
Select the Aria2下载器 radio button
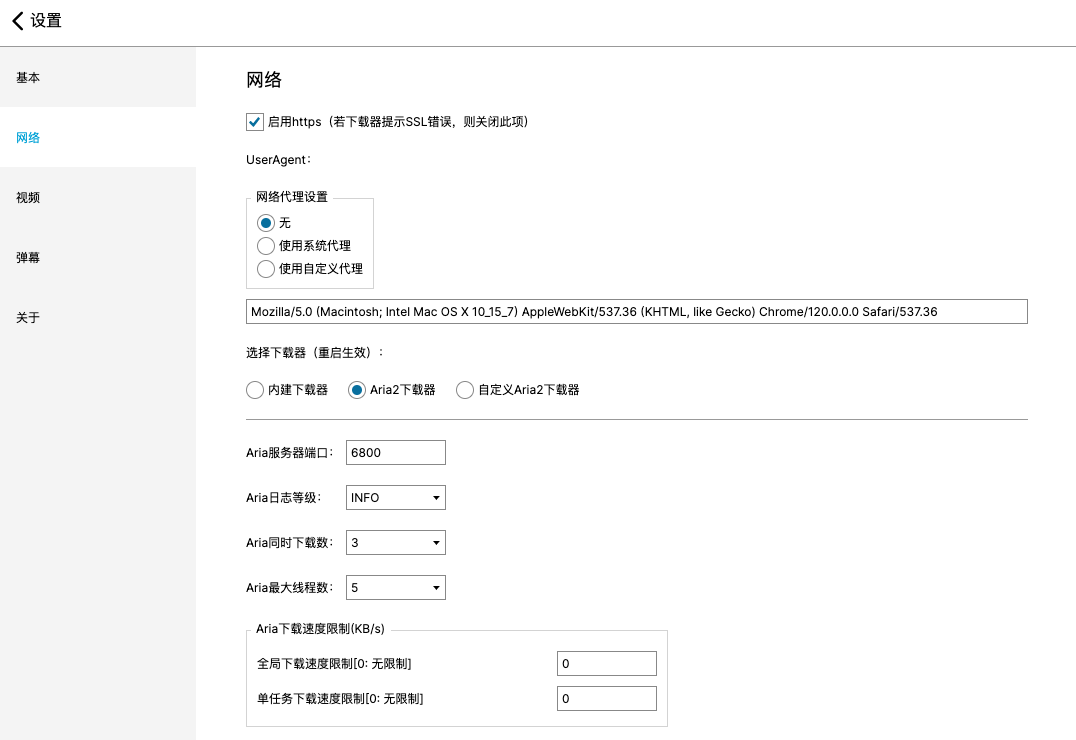tap(357, 390)
